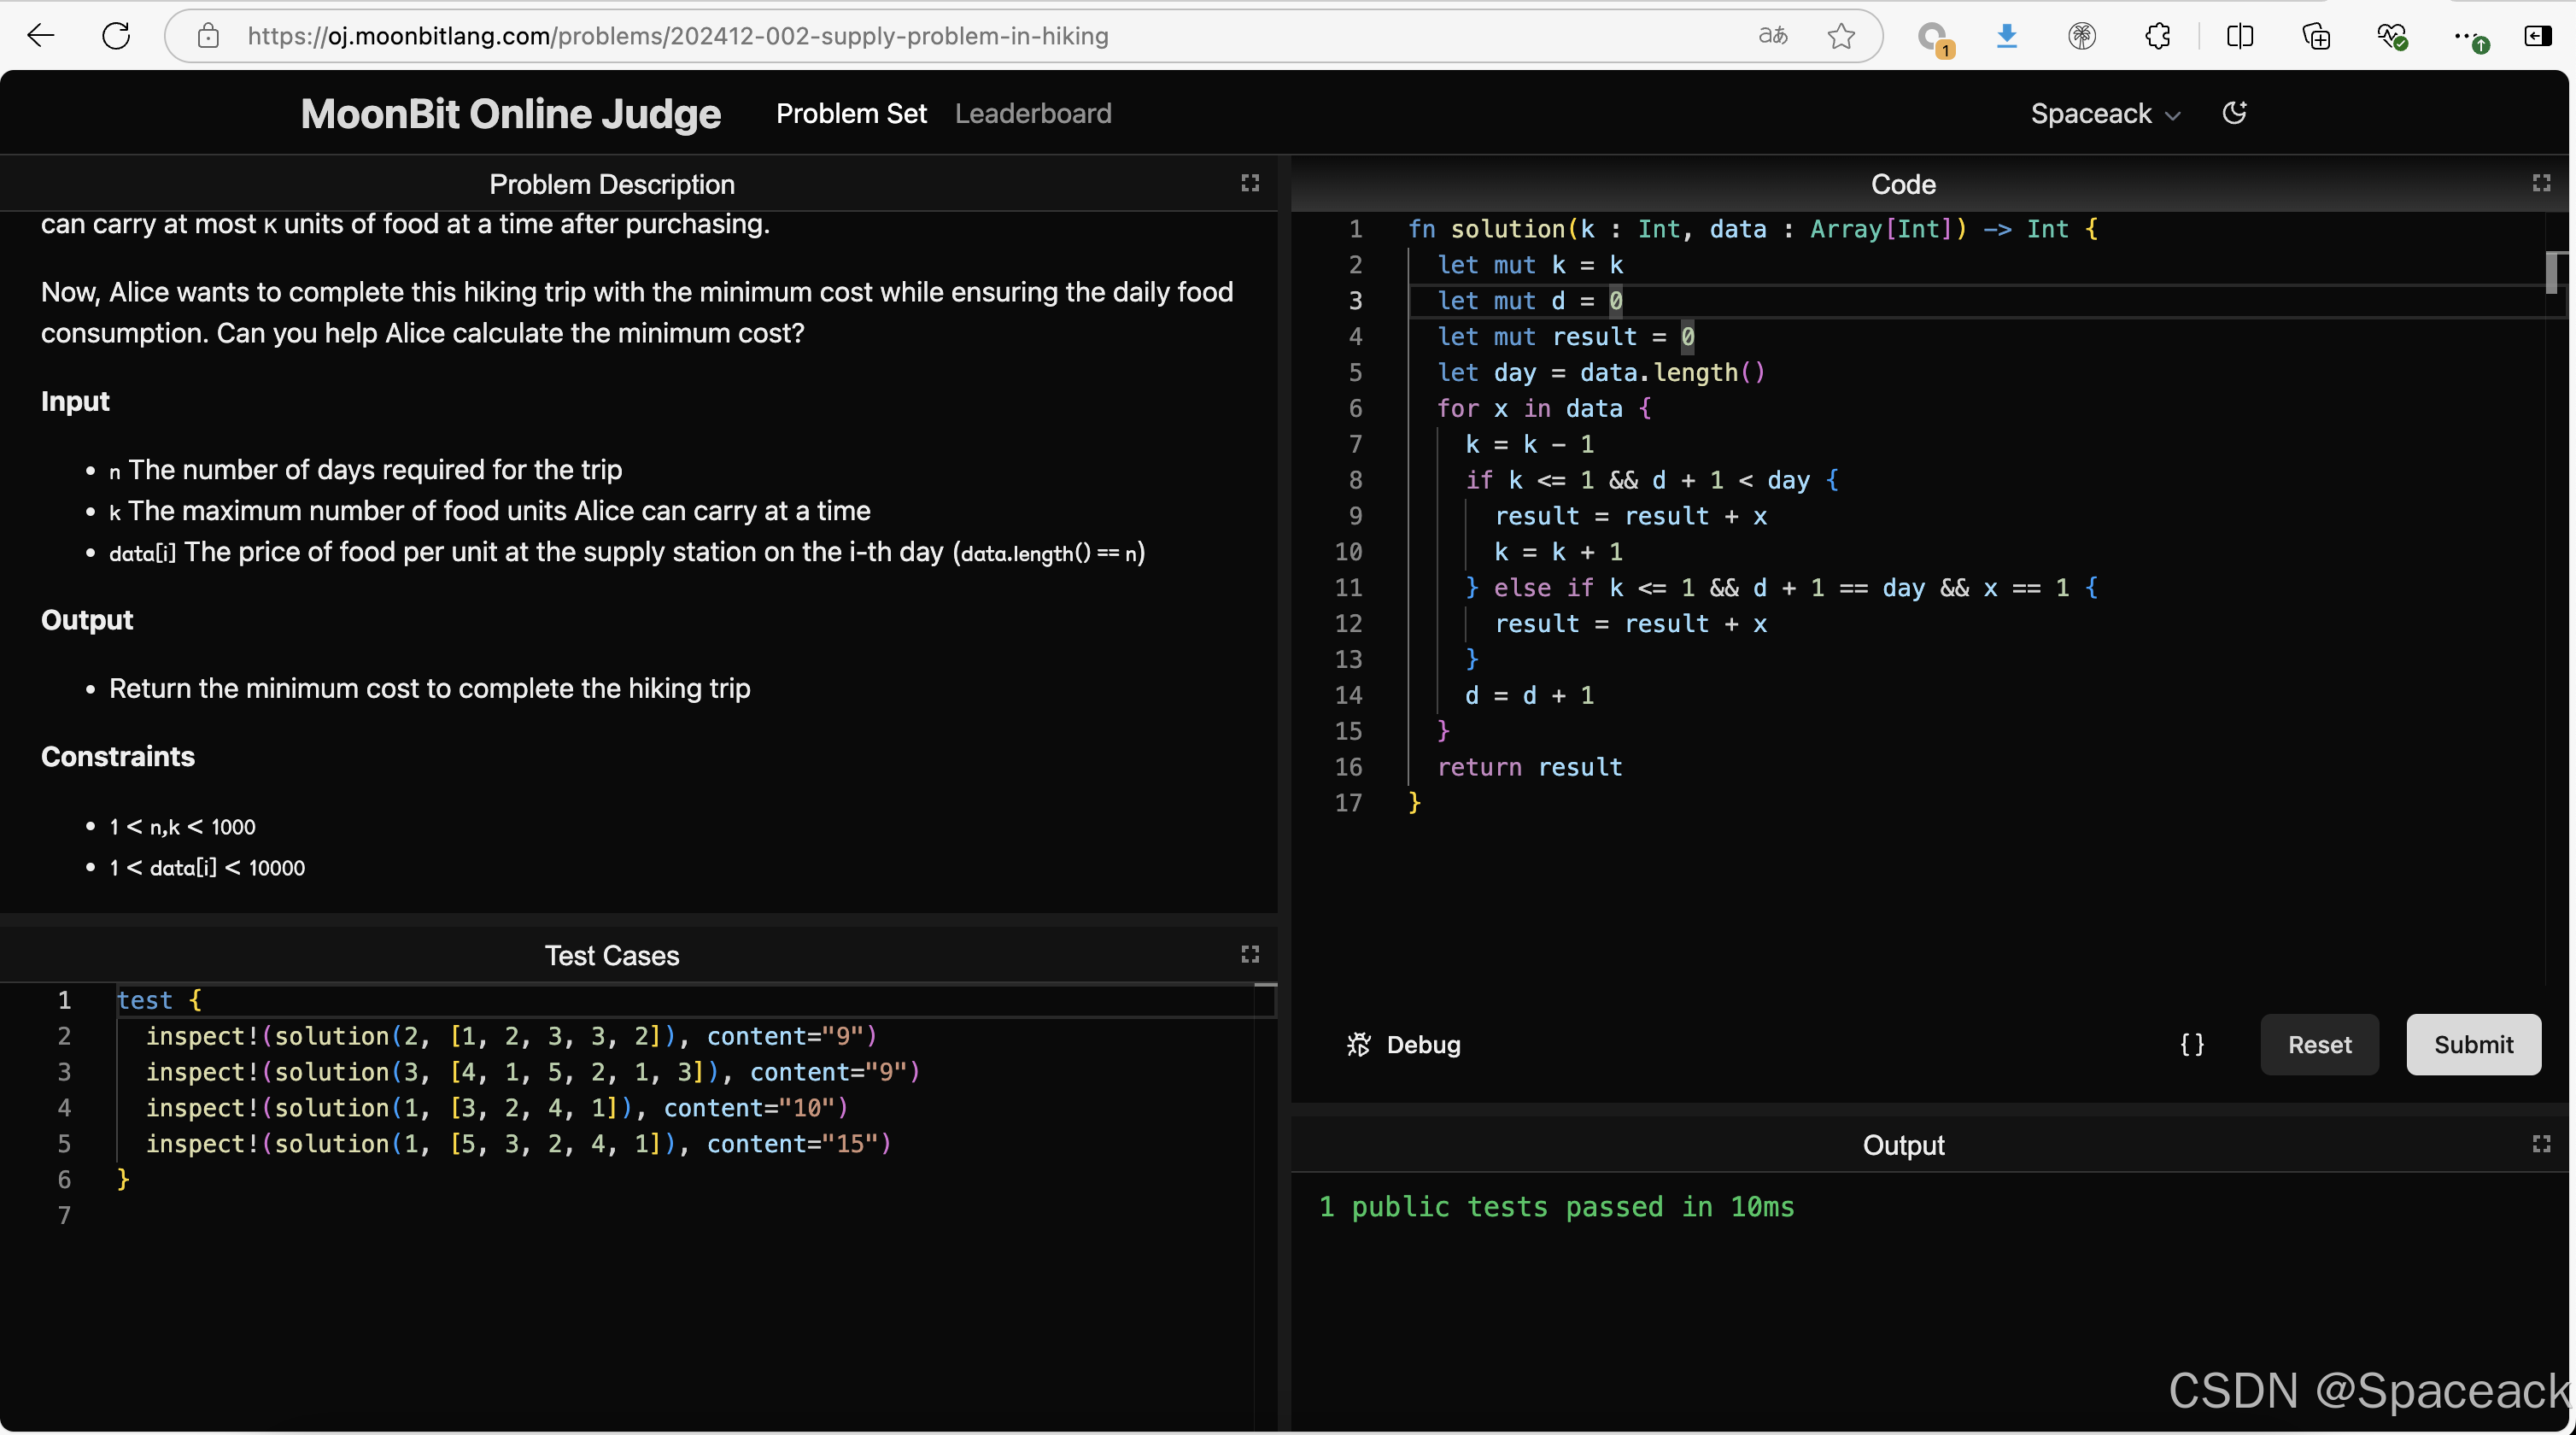Maximize the Test Cases panel
The width and height of the screenshot is (2576, 1435).
tap(1250, 954)
